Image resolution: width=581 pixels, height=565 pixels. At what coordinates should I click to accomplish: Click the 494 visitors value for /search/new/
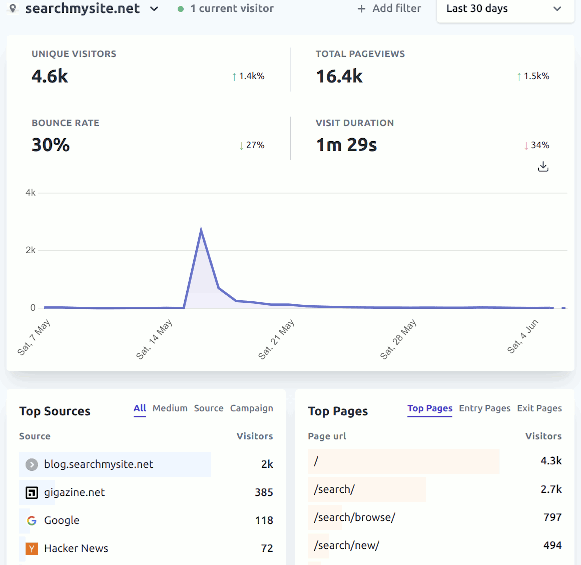point(552,545)
